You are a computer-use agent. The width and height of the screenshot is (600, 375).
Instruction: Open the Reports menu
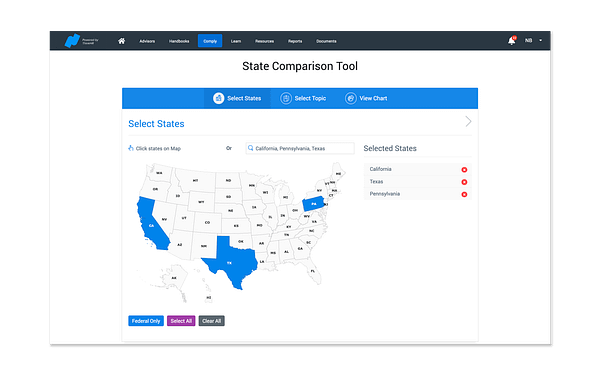(295, 41)
